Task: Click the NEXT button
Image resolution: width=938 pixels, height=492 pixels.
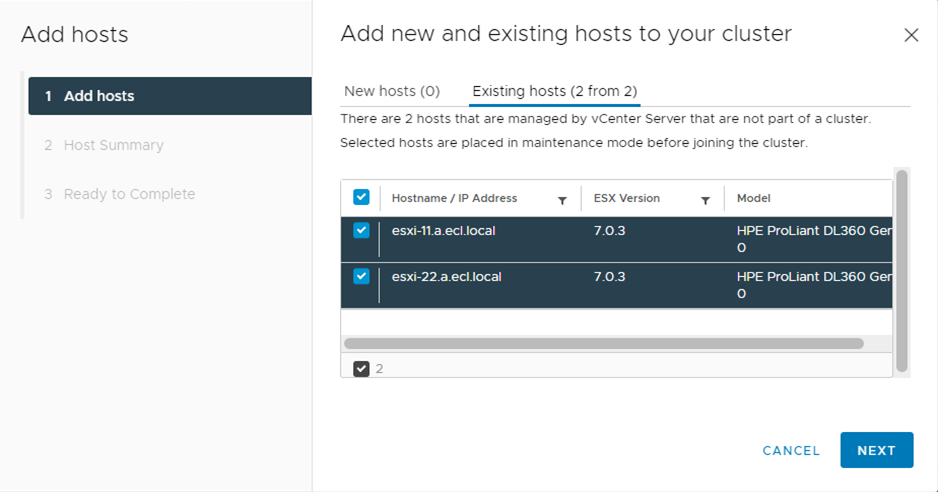Action: [876, 450]
